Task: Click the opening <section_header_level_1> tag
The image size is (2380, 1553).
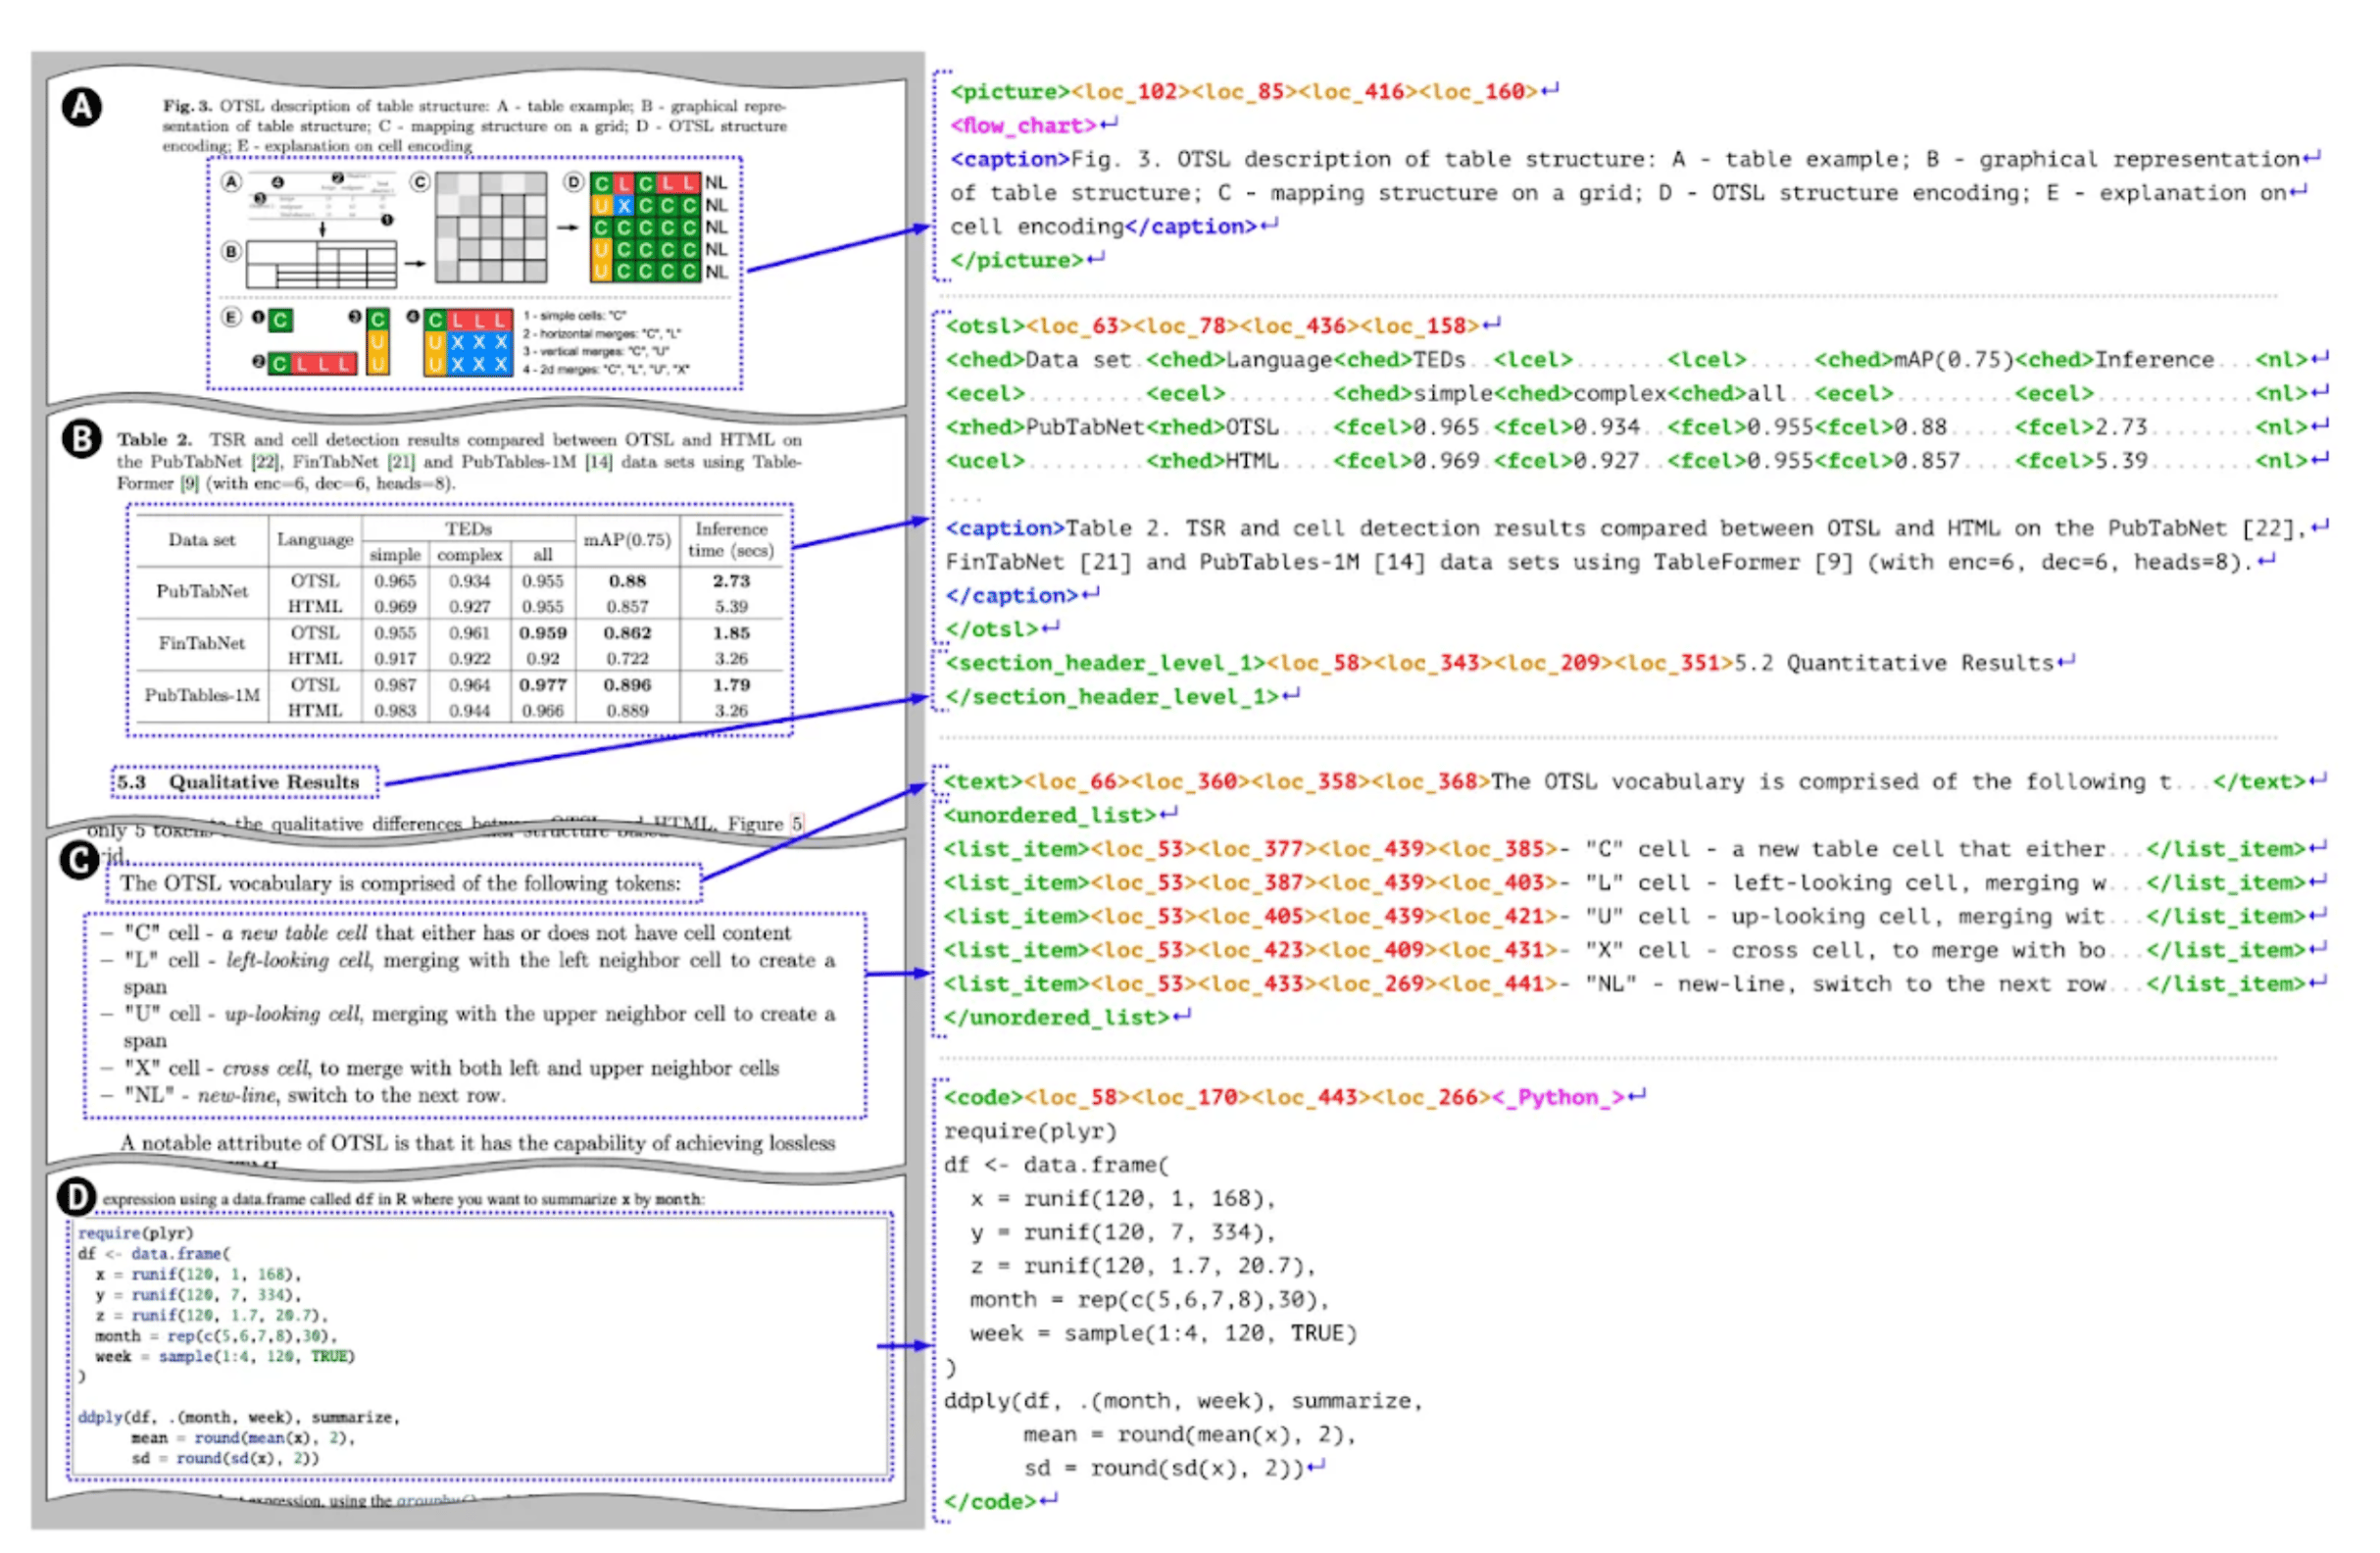Action: click(1105, 663)
